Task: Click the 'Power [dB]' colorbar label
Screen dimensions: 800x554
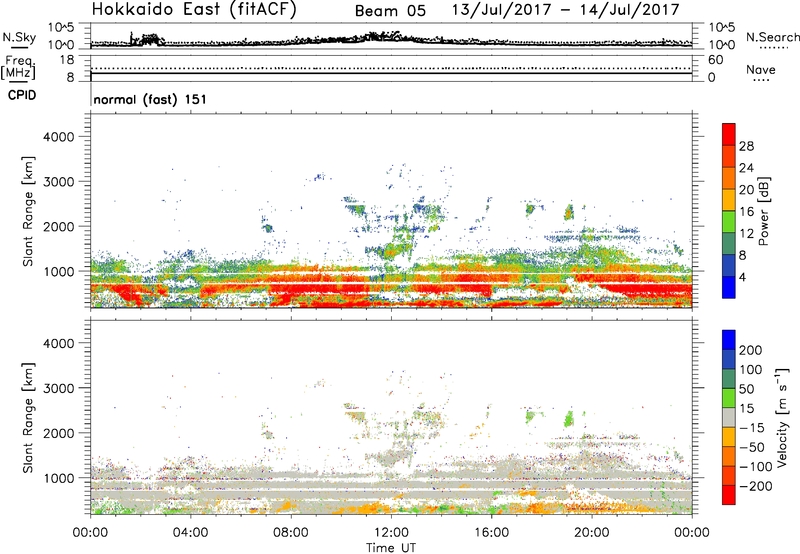Action: tap(763, 211)
